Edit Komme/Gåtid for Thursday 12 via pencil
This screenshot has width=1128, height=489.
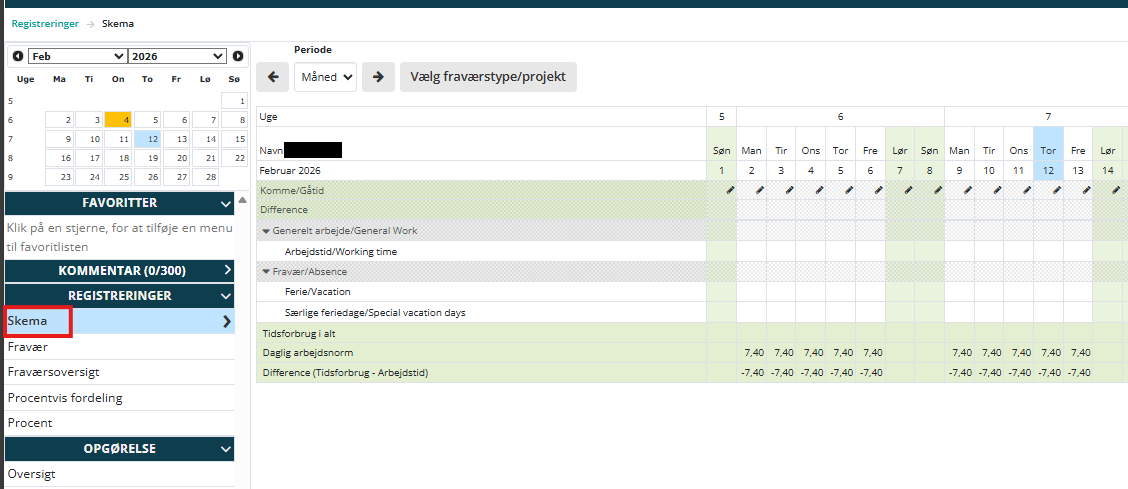point(1055,190)
